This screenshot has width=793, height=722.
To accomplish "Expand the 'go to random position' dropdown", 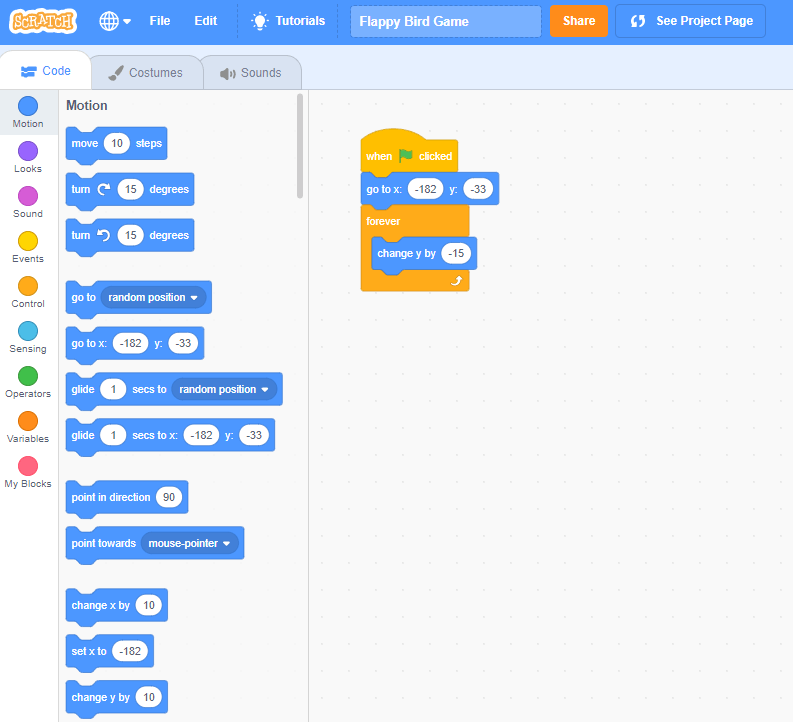I will (193, 298).
